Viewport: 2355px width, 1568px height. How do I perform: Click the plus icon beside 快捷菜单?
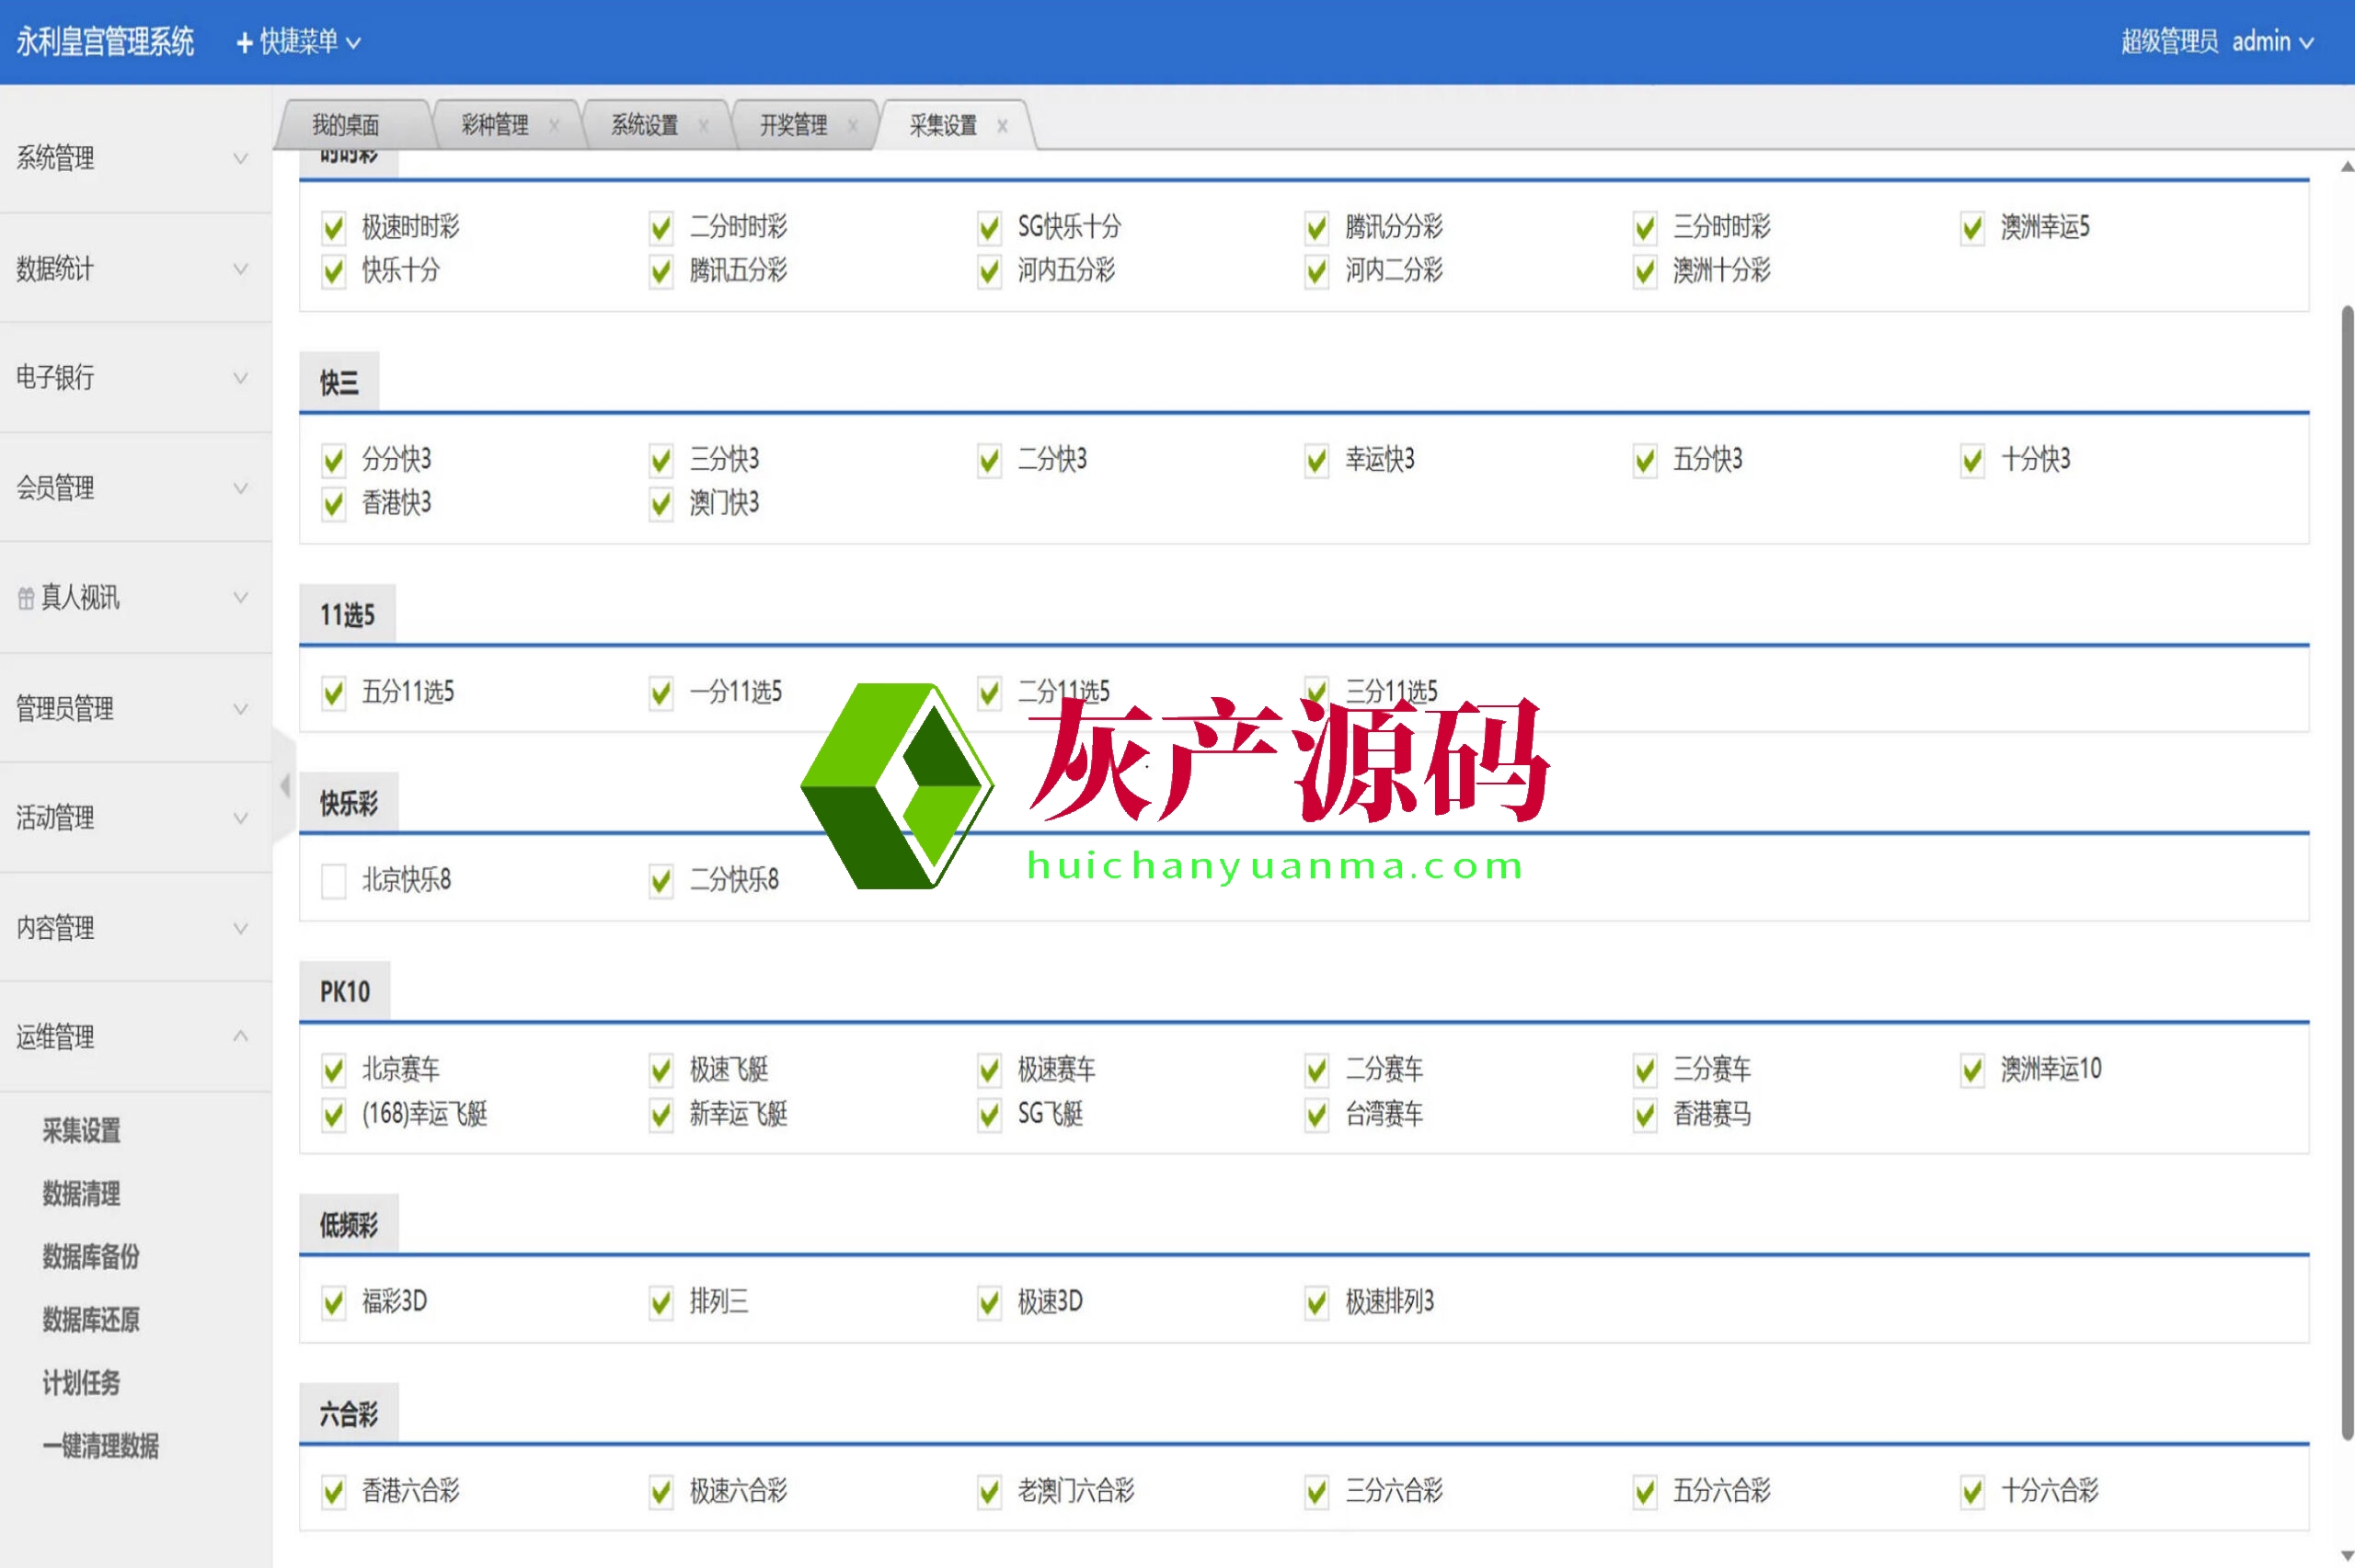pos(244,43)
